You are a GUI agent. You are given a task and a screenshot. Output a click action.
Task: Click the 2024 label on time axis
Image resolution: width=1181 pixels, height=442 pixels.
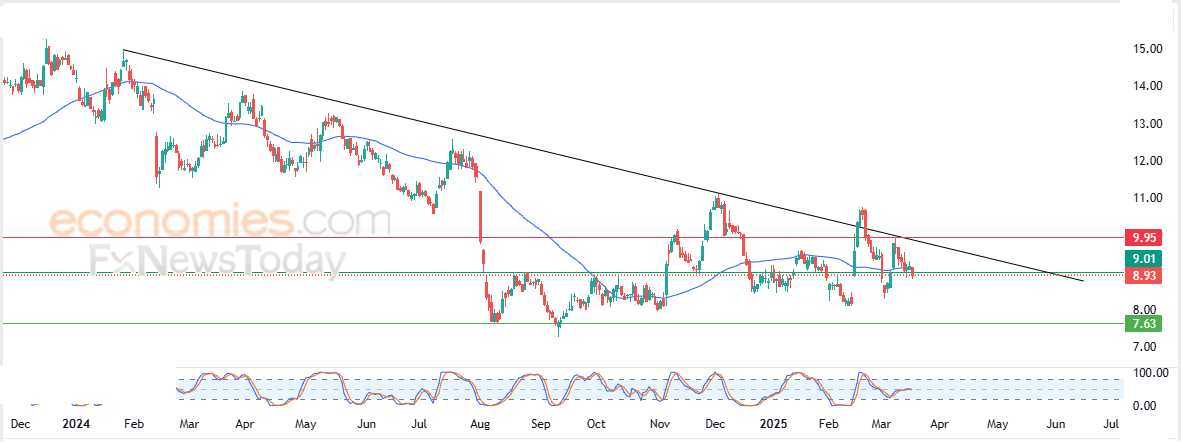click(x=76, y=424)
